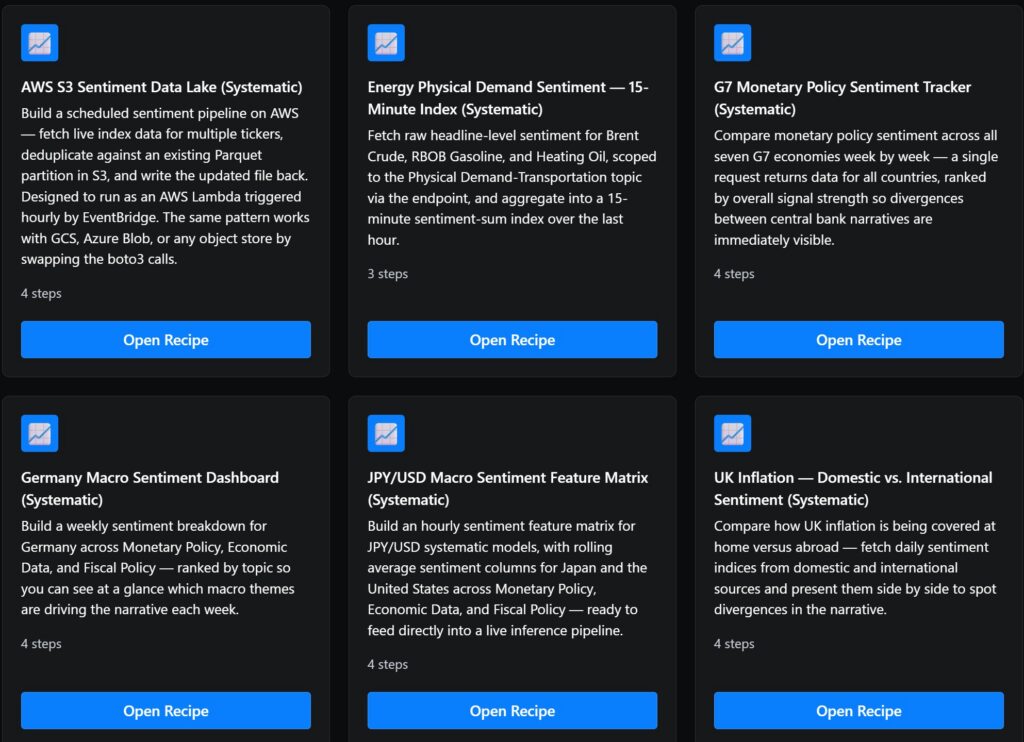Click the chart icon on AWS S3 Sentiment Data Lake card
Image resolution: width=1024 pixels, height=742 pixels.
click(x=39, y=42)
